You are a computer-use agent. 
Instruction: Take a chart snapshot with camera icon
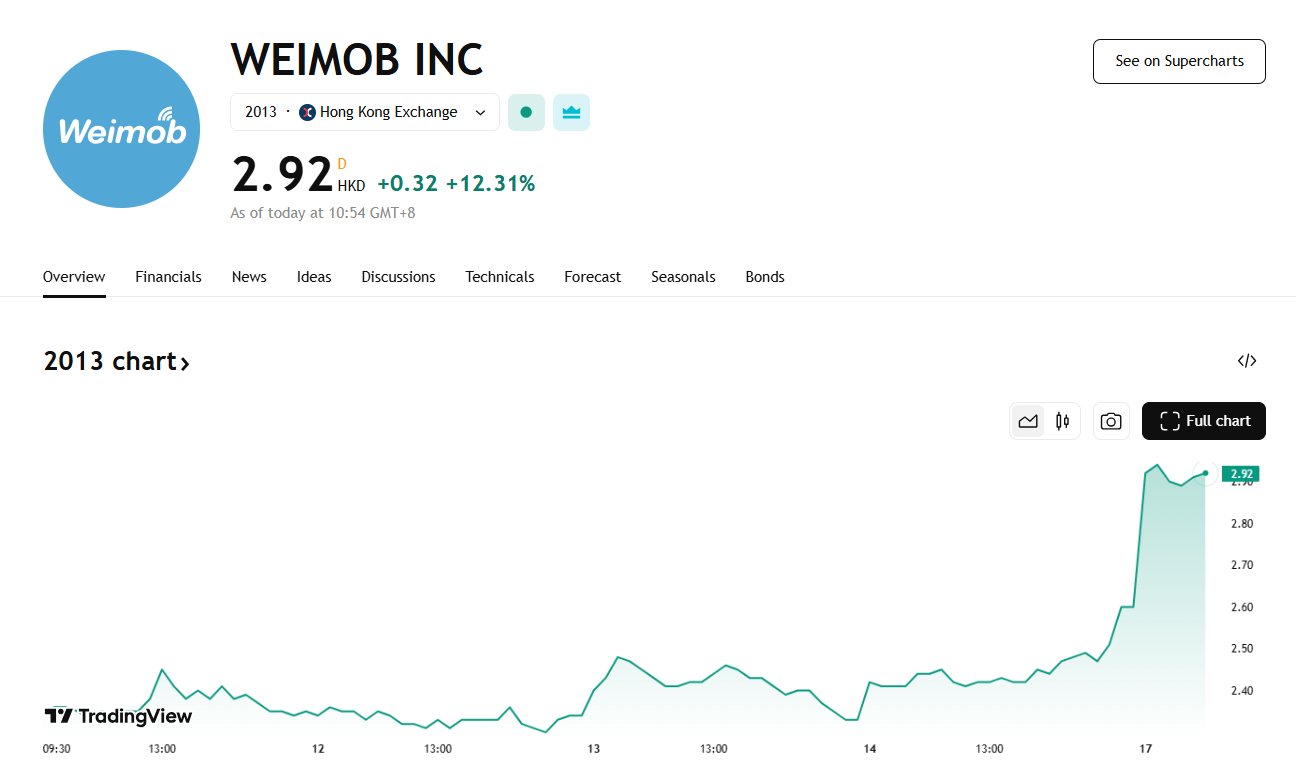[1110, 421]
